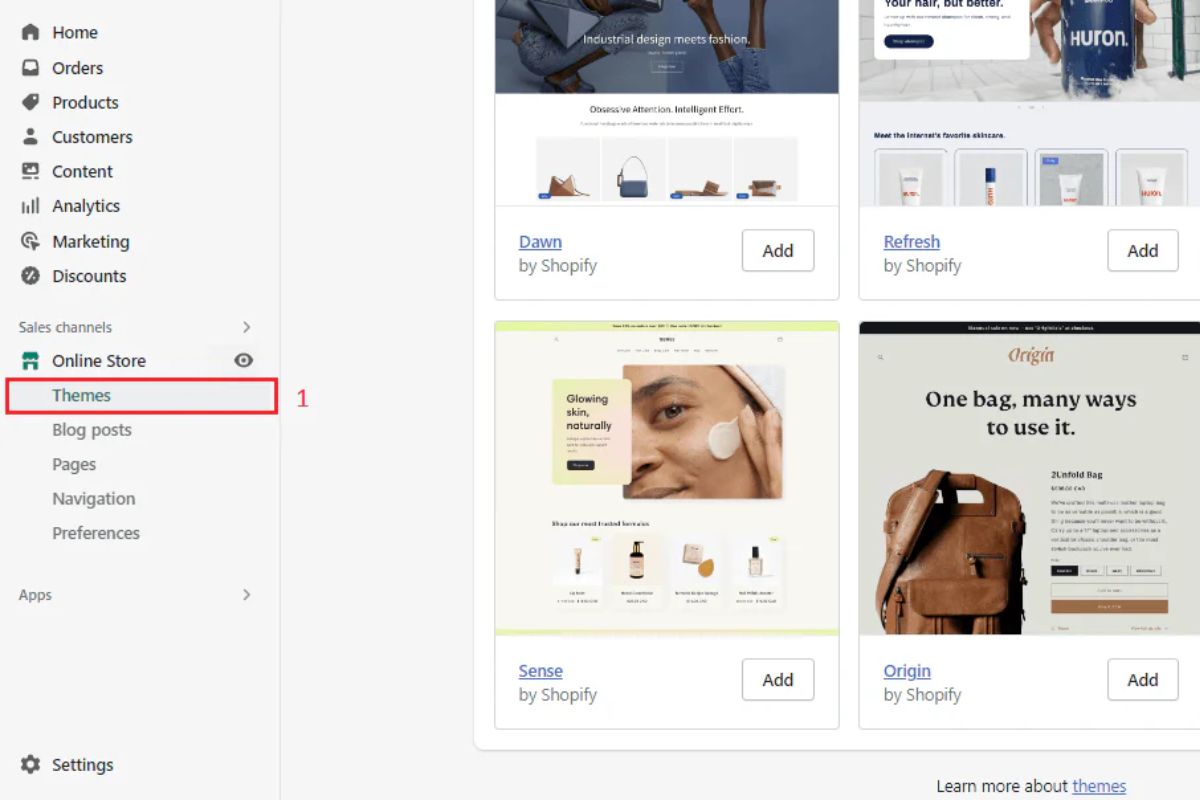Open Blog posts menu item
1200x800 pixels.
pyautogui.click(x=92, y=430)
